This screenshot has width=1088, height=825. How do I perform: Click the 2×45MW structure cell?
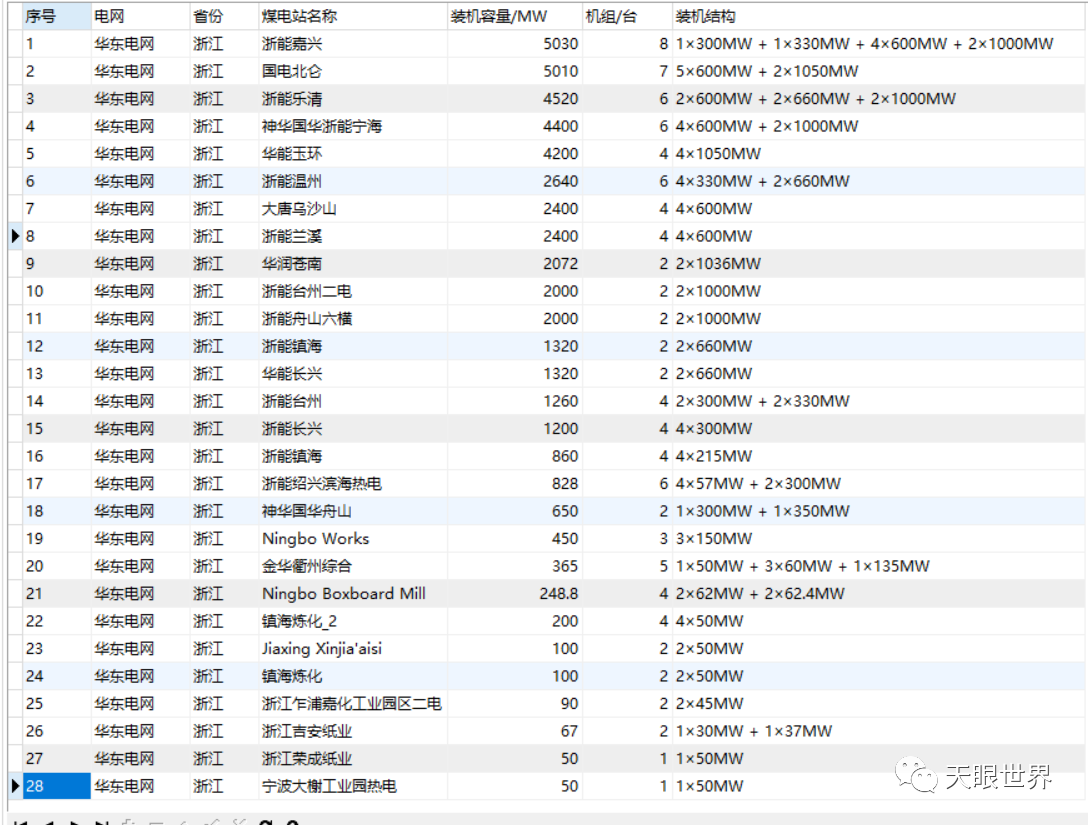[x=878, y=704]
